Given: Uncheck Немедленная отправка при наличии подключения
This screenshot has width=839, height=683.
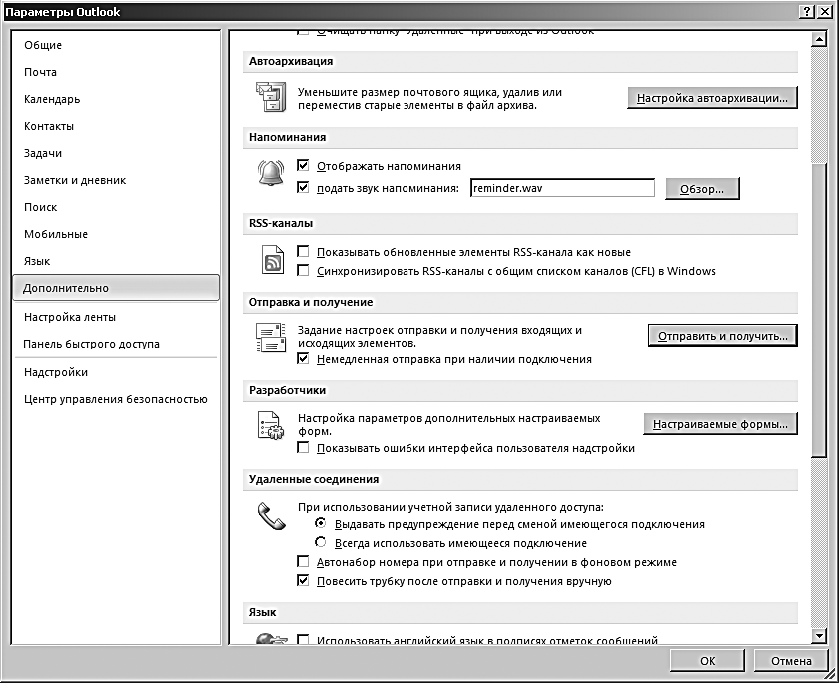Looking at the screenshot, I should tap(304, 359).
